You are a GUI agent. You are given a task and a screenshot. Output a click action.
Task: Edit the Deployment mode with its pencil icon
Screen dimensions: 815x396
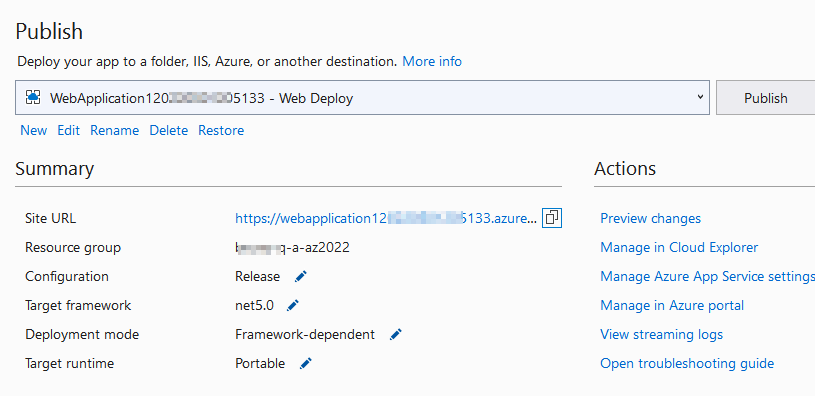[x=396, y=335]
